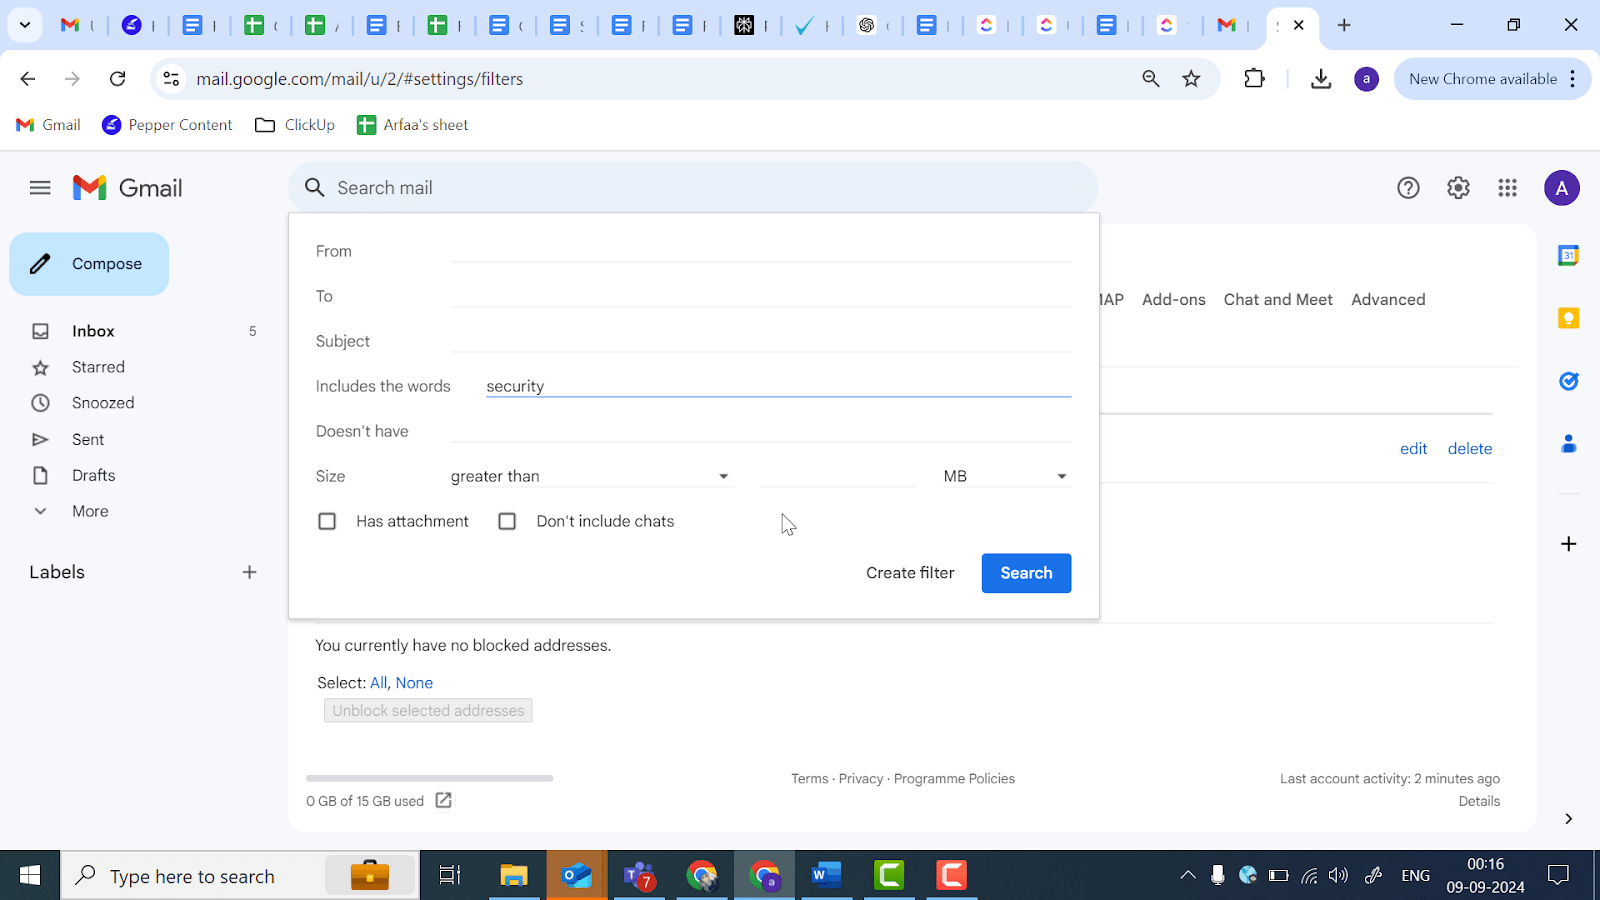Click the Create filter button
This screenshot has width=1600, height=900.
click(x=909, y=573)
